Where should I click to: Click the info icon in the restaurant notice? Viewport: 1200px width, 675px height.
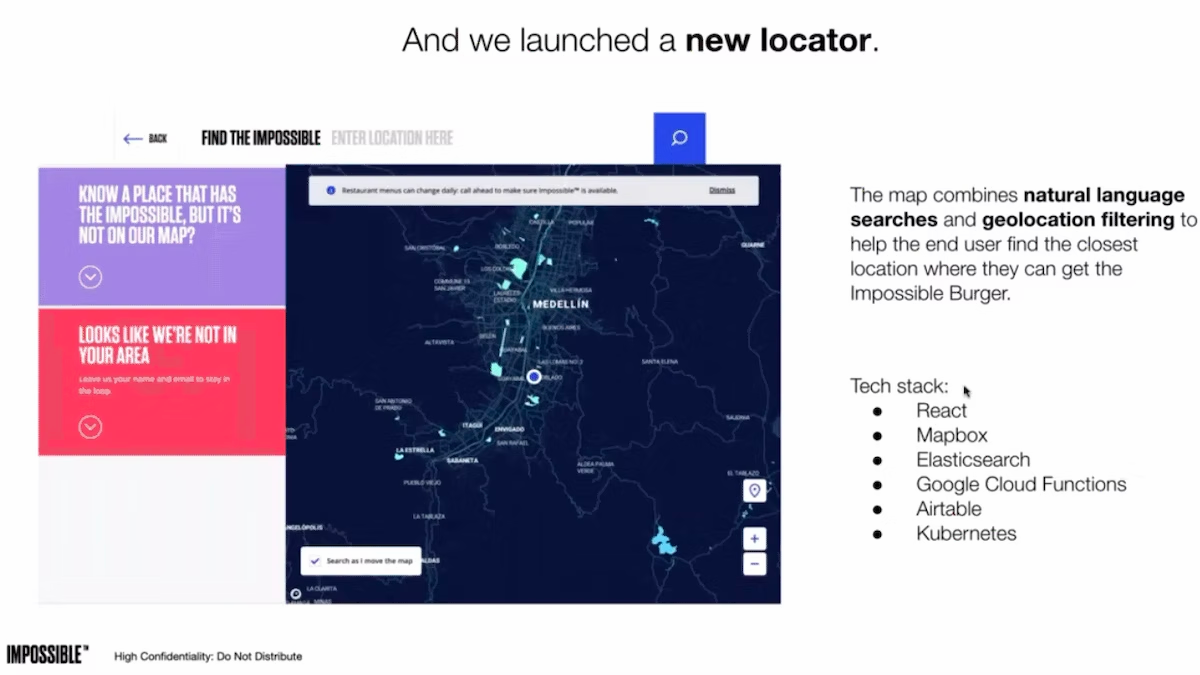[331, 190]
